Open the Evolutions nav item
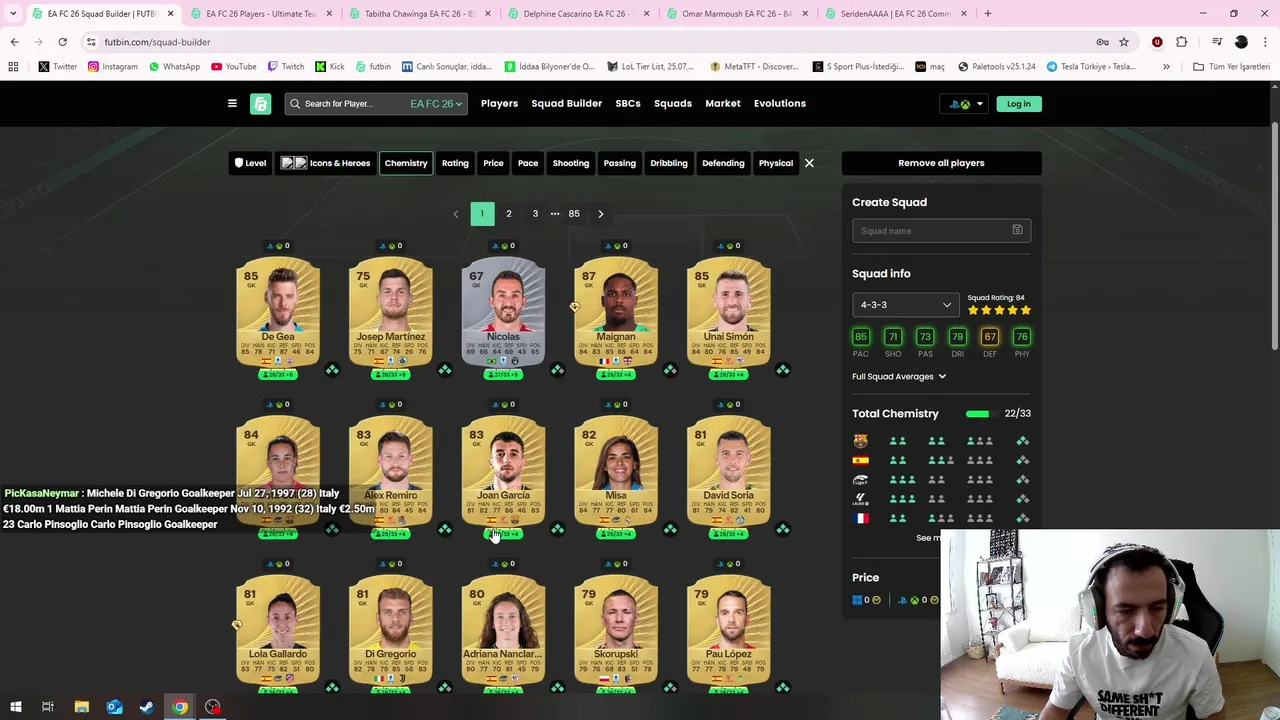Screen dimensions: 1280x720 (780, 103)
